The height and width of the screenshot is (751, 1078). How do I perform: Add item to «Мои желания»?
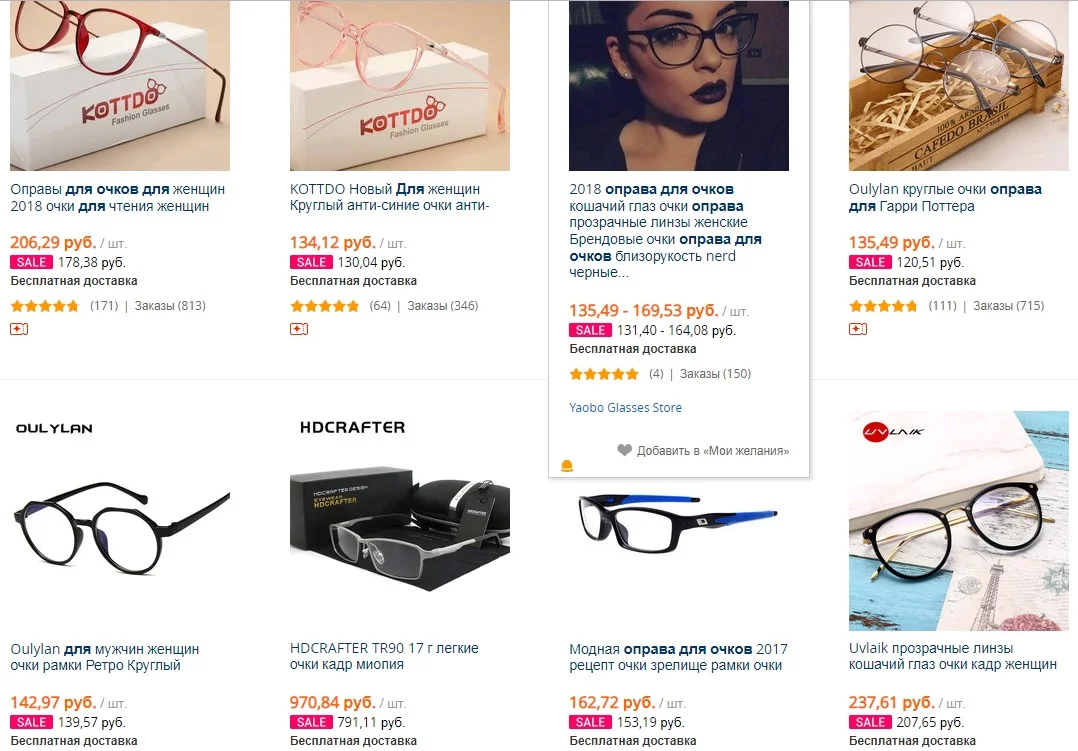point(712,451)
